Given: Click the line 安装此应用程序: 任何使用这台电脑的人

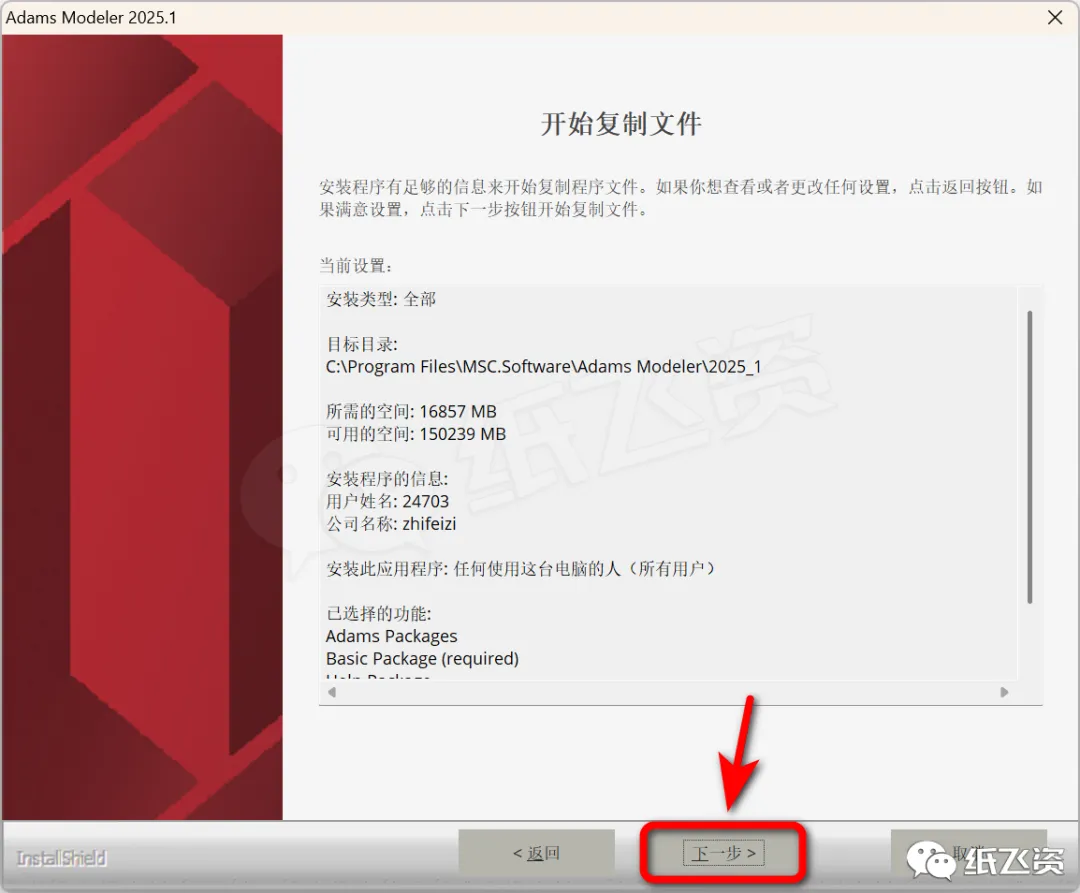Looking at the screenshot, I should point(521,569).
